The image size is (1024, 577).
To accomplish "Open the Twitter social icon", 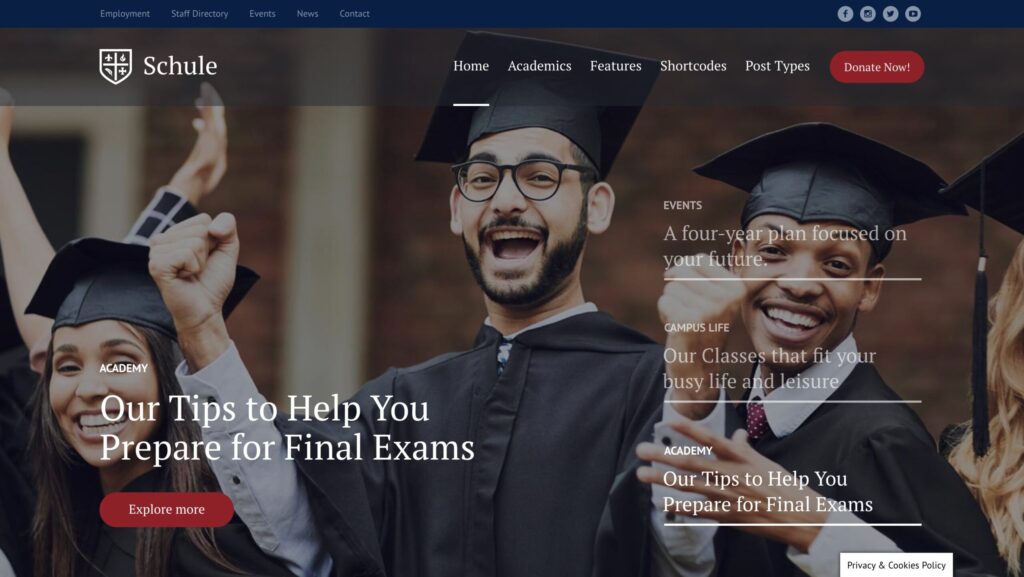I will click(x=890, y=14).
